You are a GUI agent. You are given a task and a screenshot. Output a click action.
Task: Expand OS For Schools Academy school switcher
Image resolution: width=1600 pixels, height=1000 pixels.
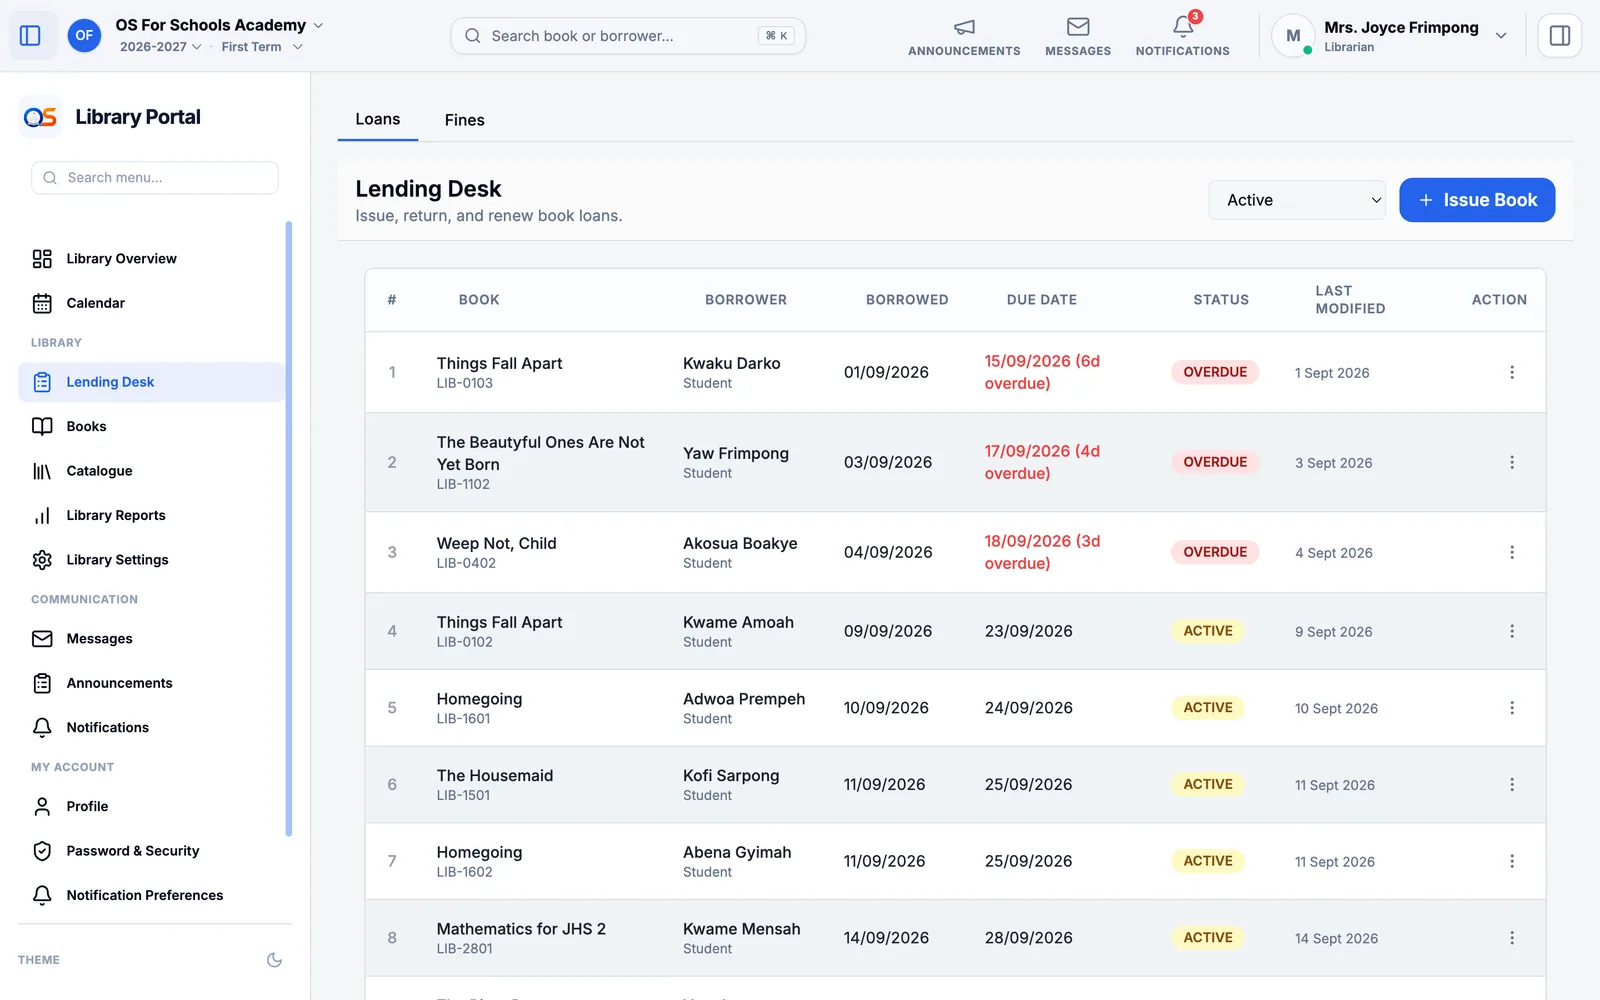(219, 25)
